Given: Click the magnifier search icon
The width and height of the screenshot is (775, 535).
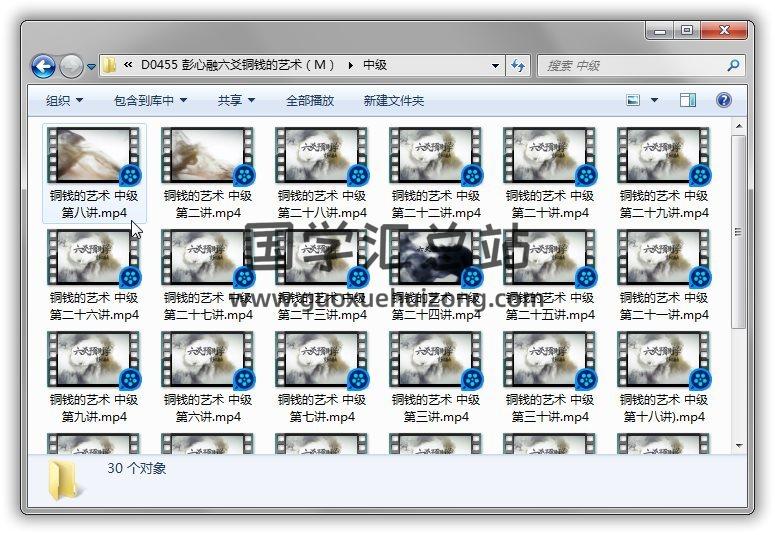Looking at the screenshot, I should click(x=733, y=65).
